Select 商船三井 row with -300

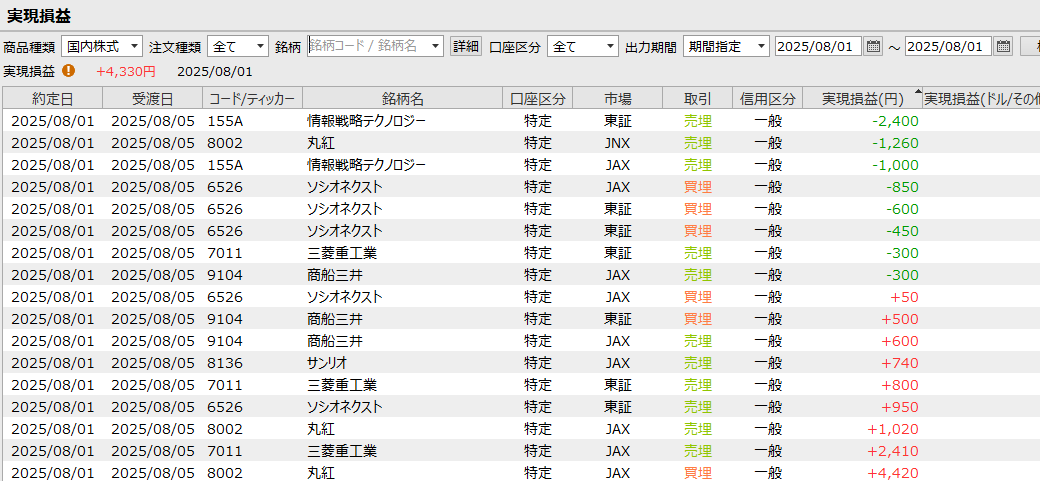tap(520, 275)
